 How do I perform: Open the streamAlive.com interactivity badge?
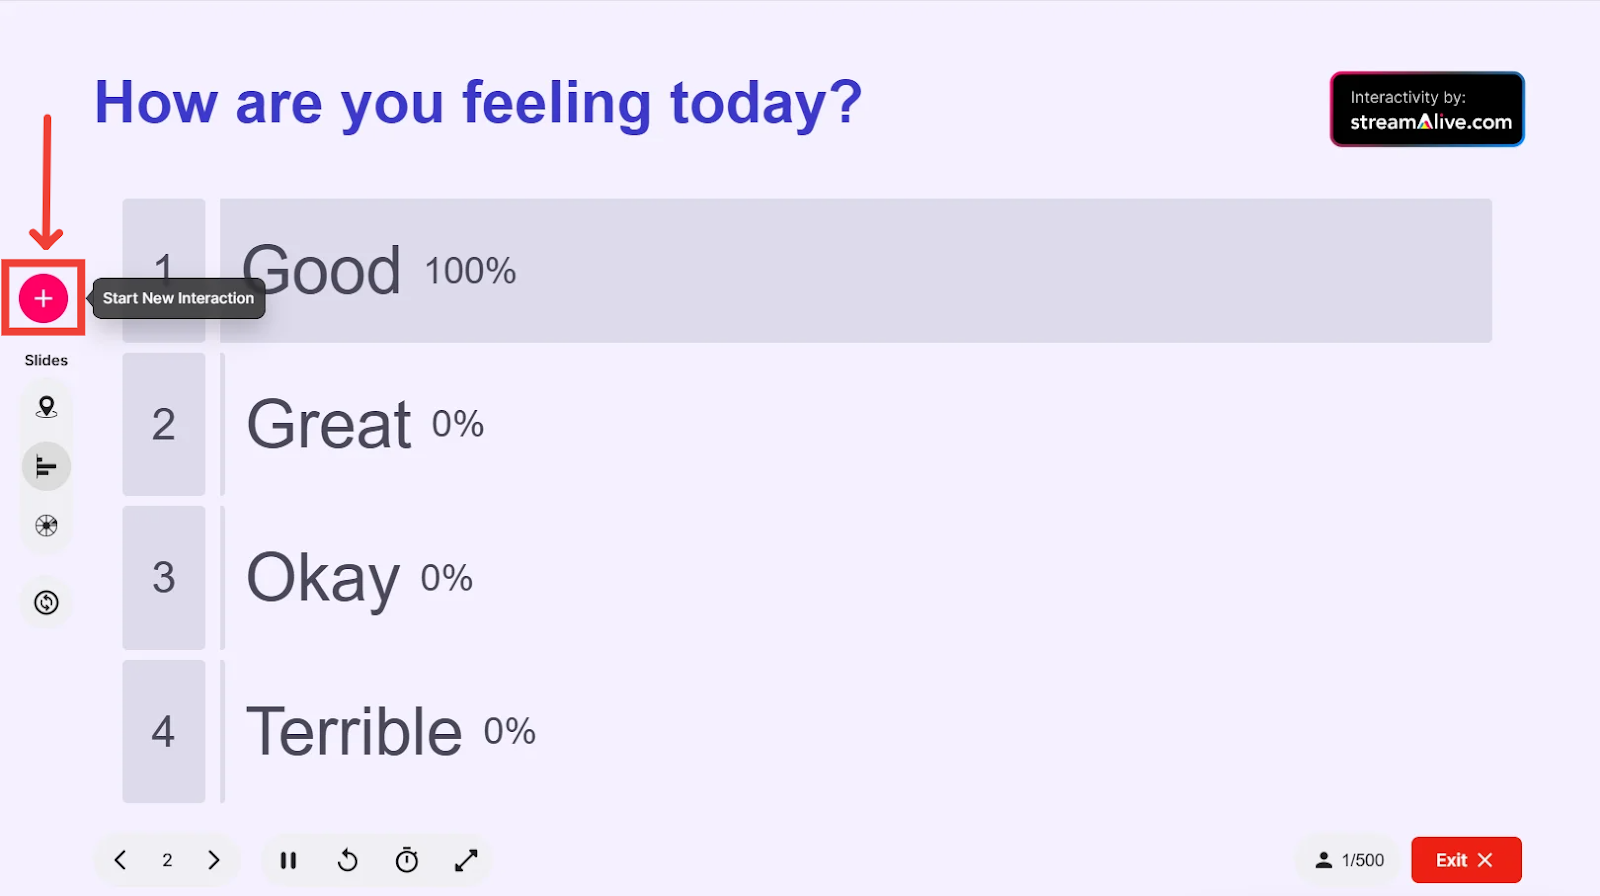point(1427,109)
